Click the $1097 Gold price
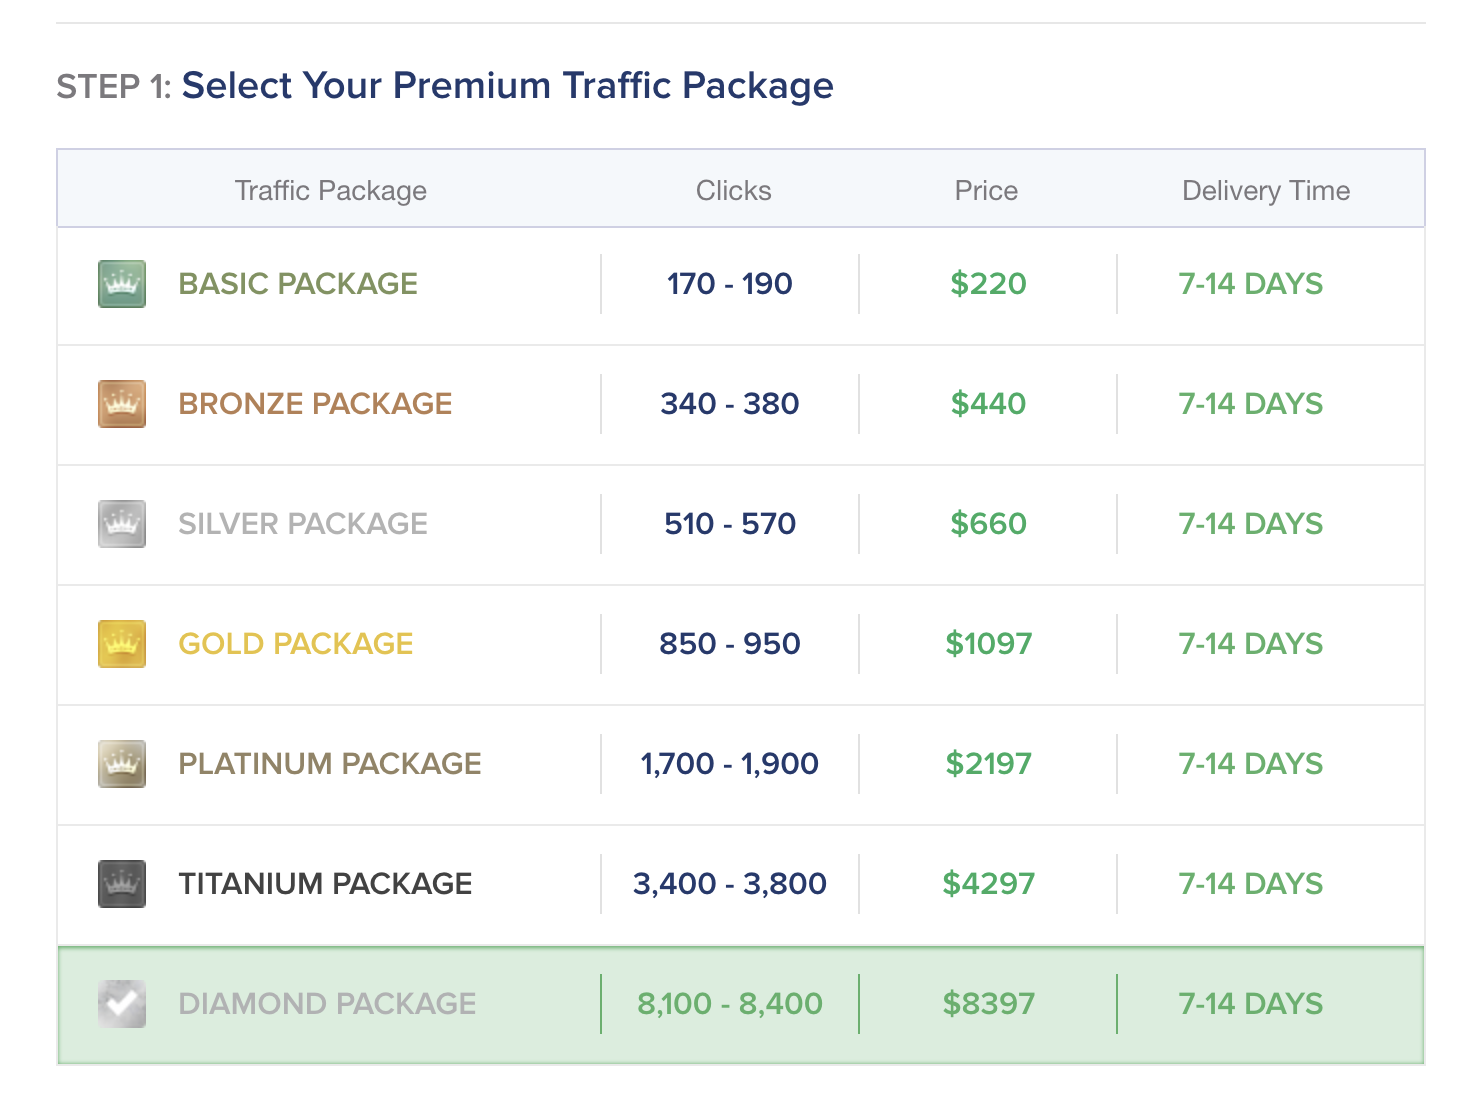Viewport: 1482px width, 1102px height. tap(988, 644)
